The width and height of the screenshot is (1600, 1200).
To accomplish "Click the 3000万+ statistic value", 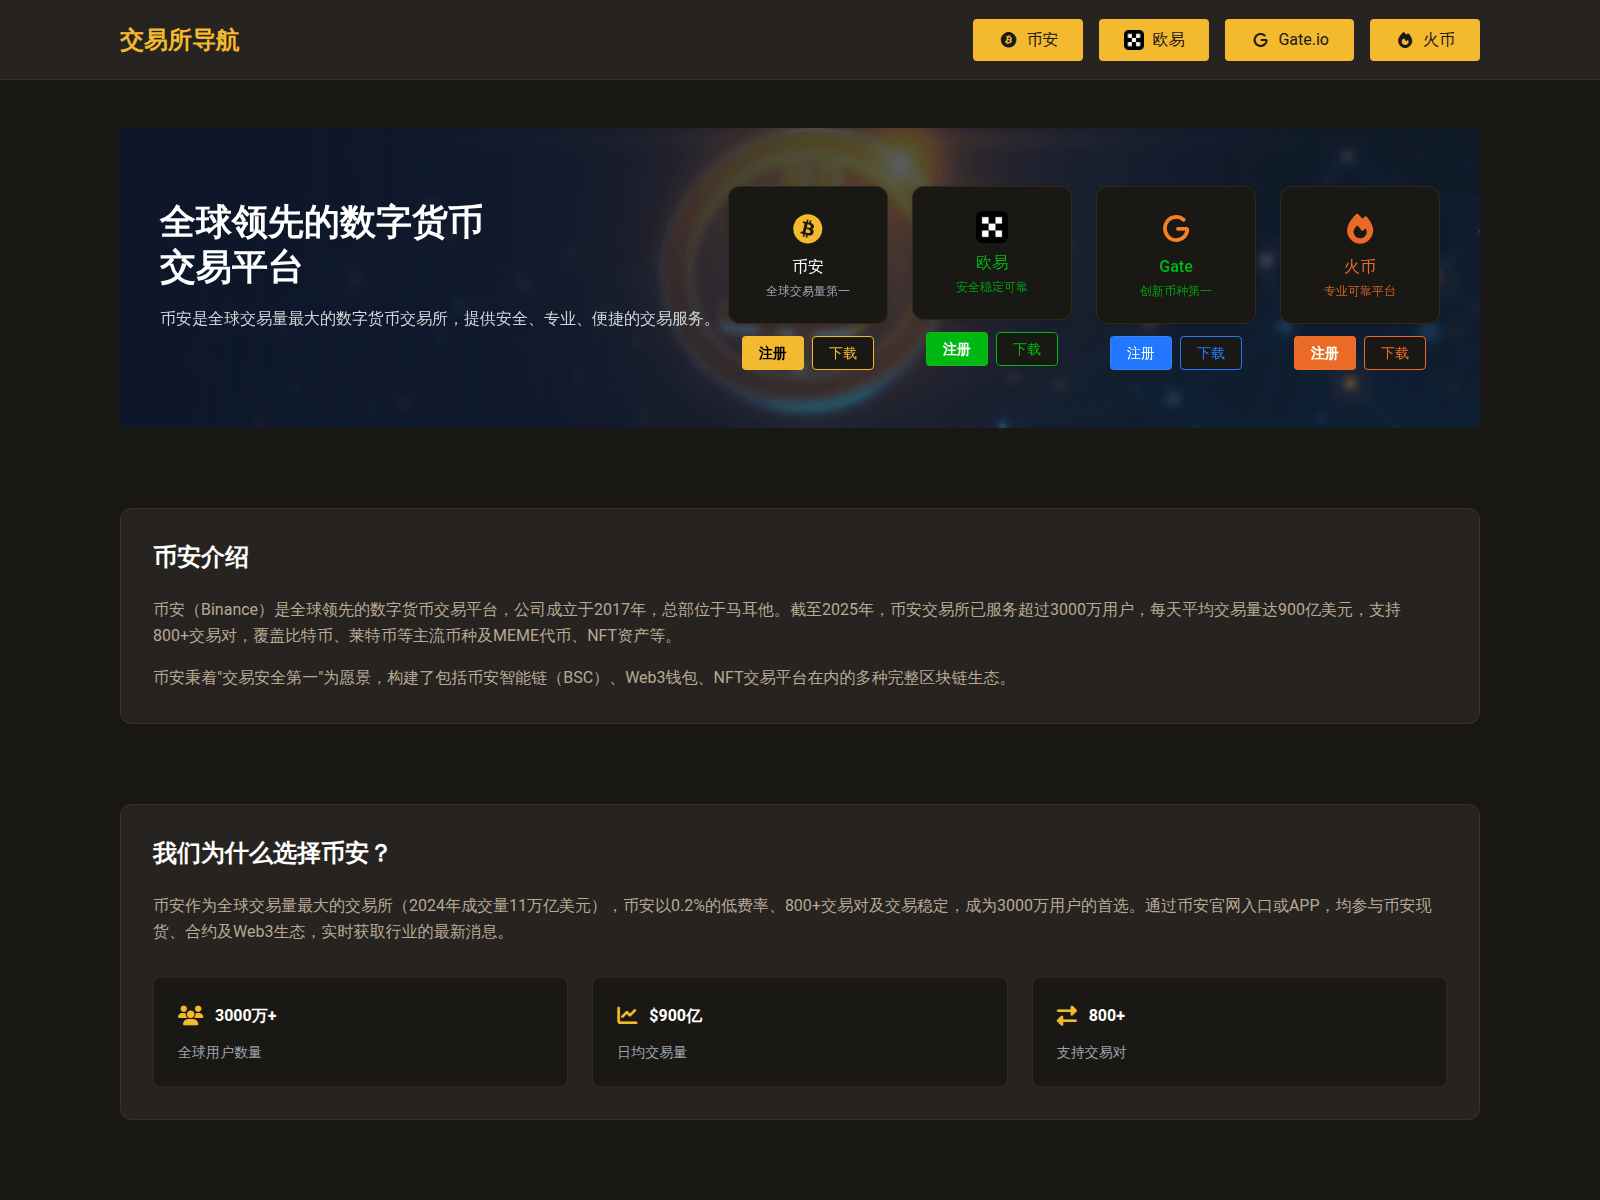I will [x=246, y=1015].
